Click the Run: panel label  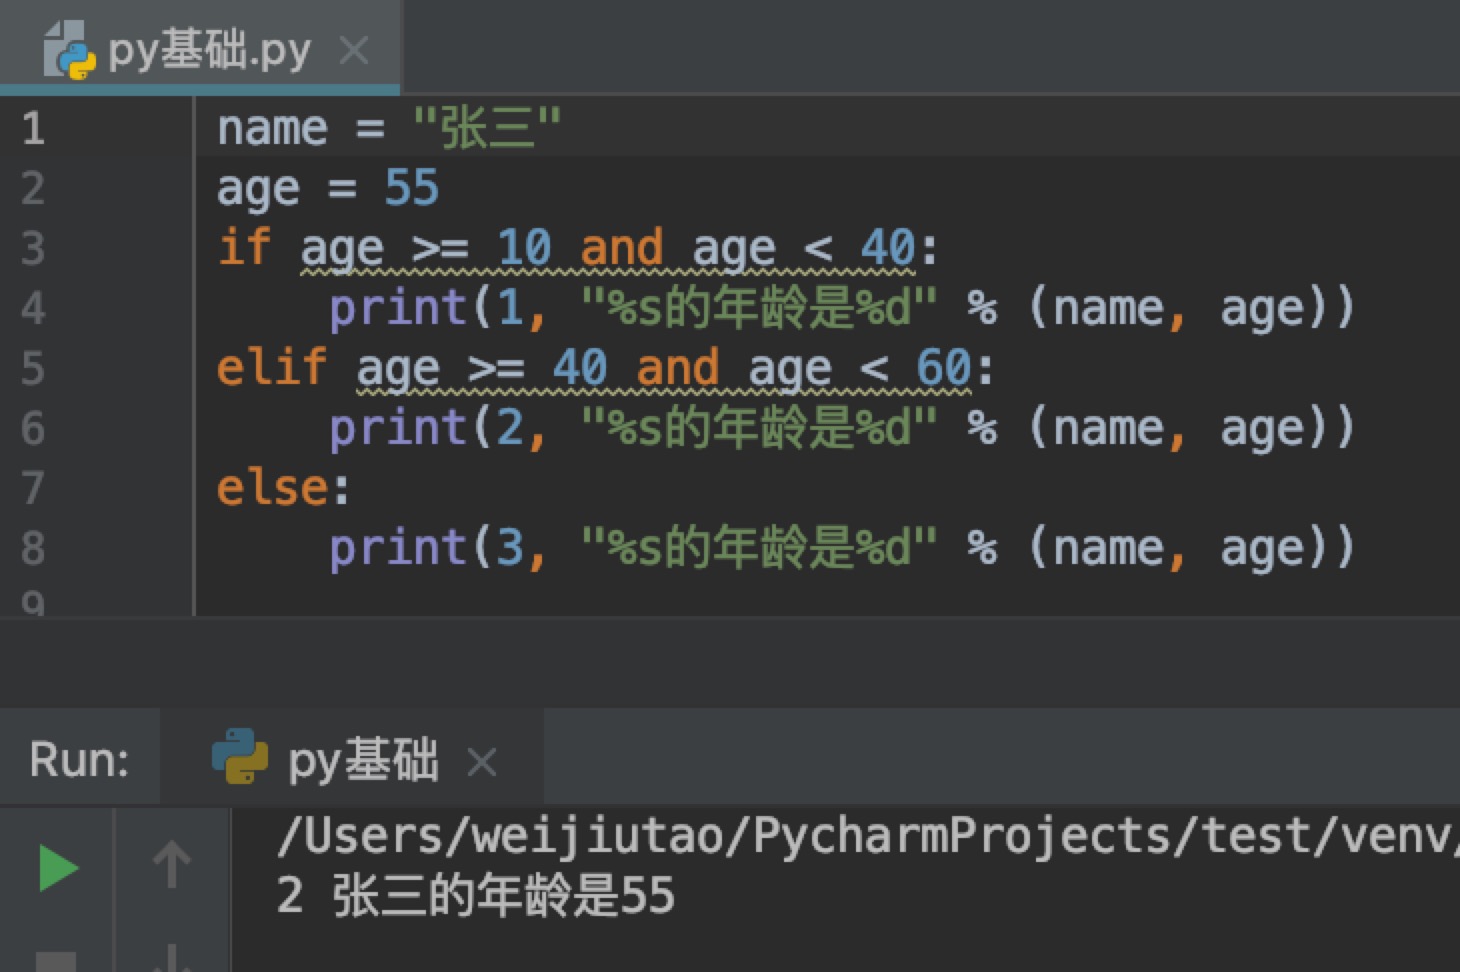click(80, 759)
